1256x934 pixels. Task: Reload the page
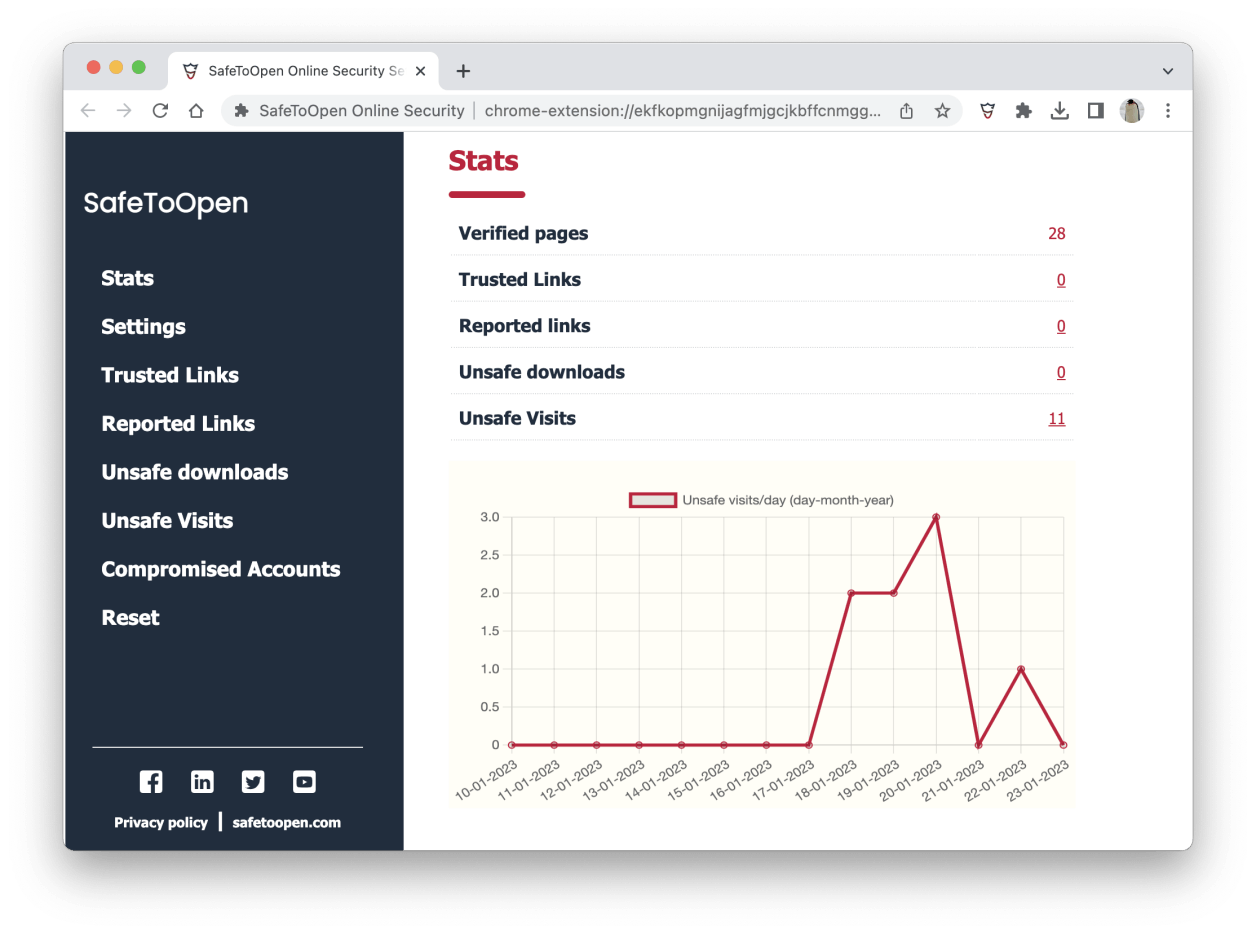click(x=160, y=111)
